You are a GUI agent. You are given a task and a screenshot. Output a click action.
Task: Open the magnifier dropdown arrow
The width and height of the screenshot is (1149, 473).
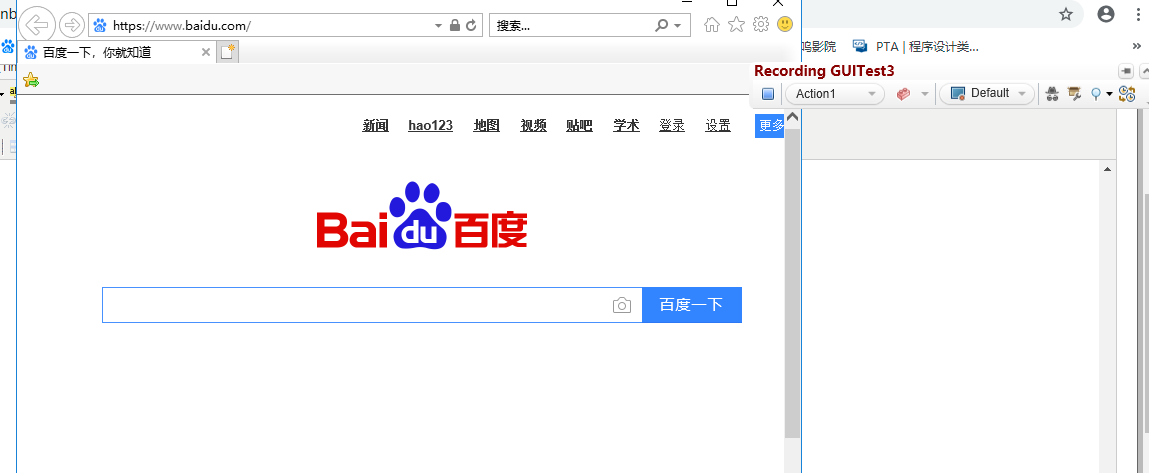coord(1109,94)
